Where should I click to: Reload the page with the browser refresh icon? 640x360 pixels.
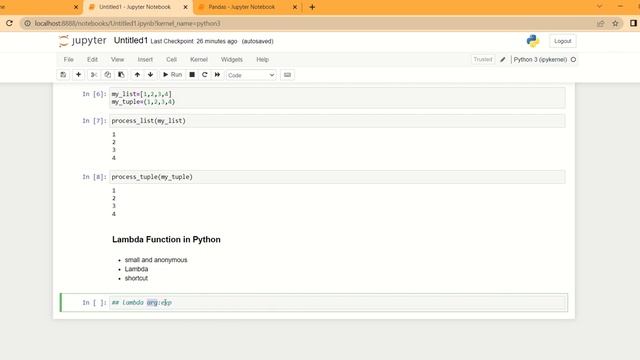[x=9, y=23]
